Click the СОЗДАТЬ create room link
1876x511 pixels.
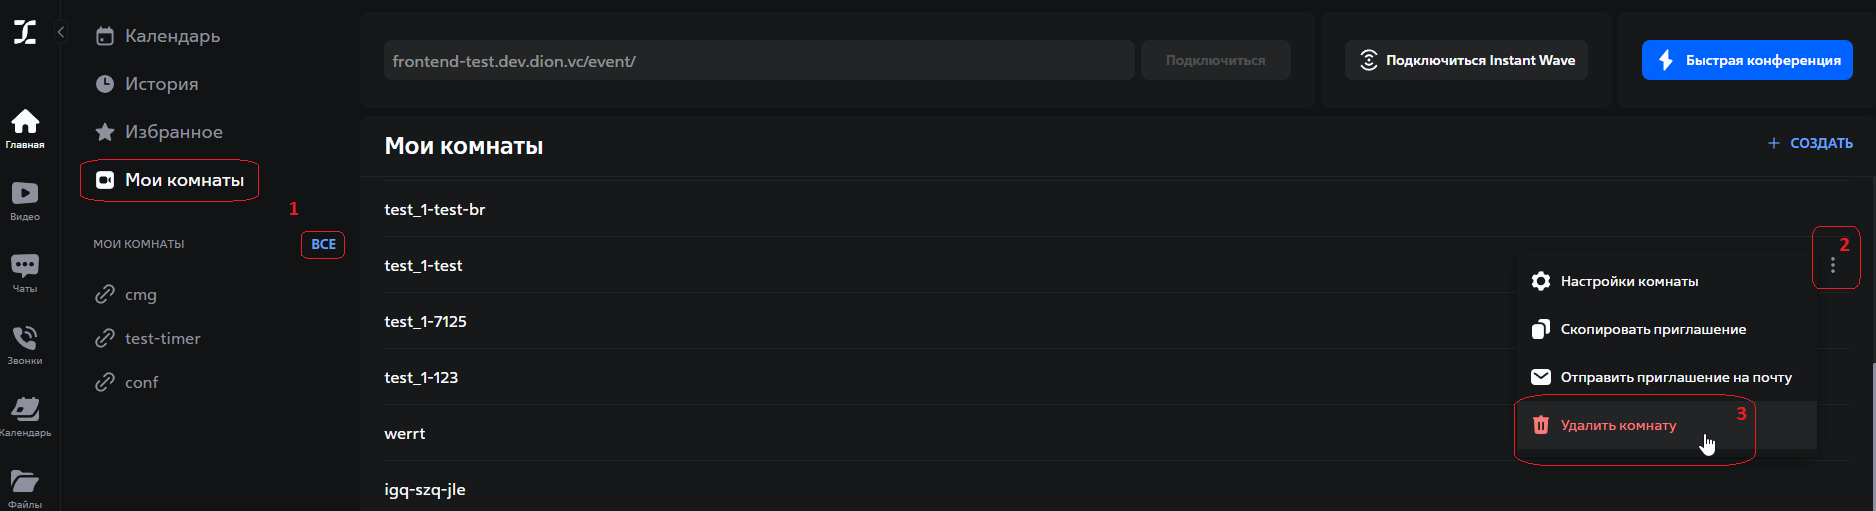(x=1810, y=143)
